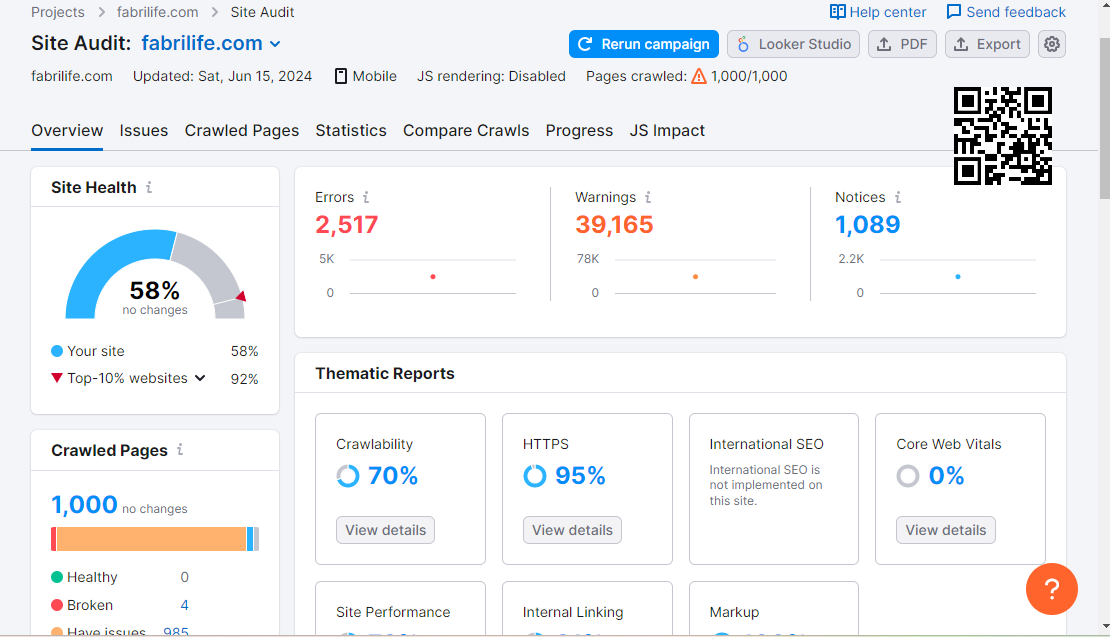Image resolution: width=1110 pixels, height=637 pixels.
Task: Open settings gear icon
Action: point(1051,44)
